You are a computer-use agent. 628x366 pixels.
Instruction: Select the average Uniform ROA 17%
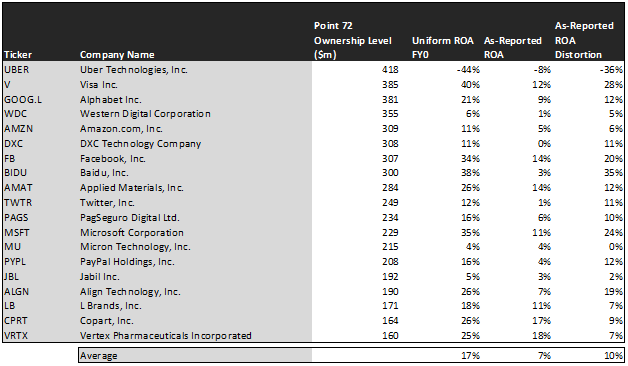point(470,356)
